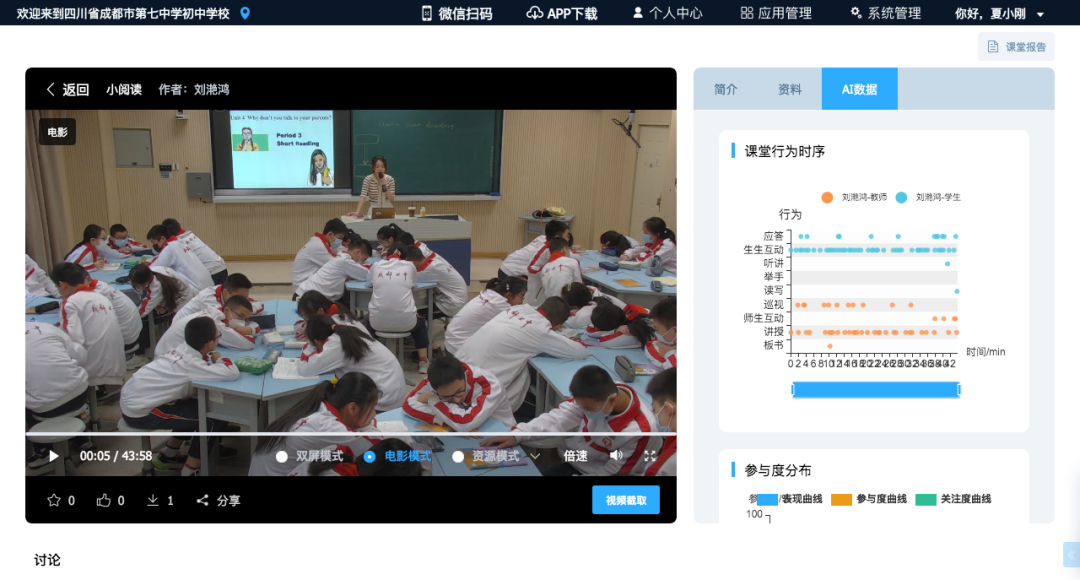Switch to the 资料 tab
The image size is (1080, 580).
[x=791, y=88]
